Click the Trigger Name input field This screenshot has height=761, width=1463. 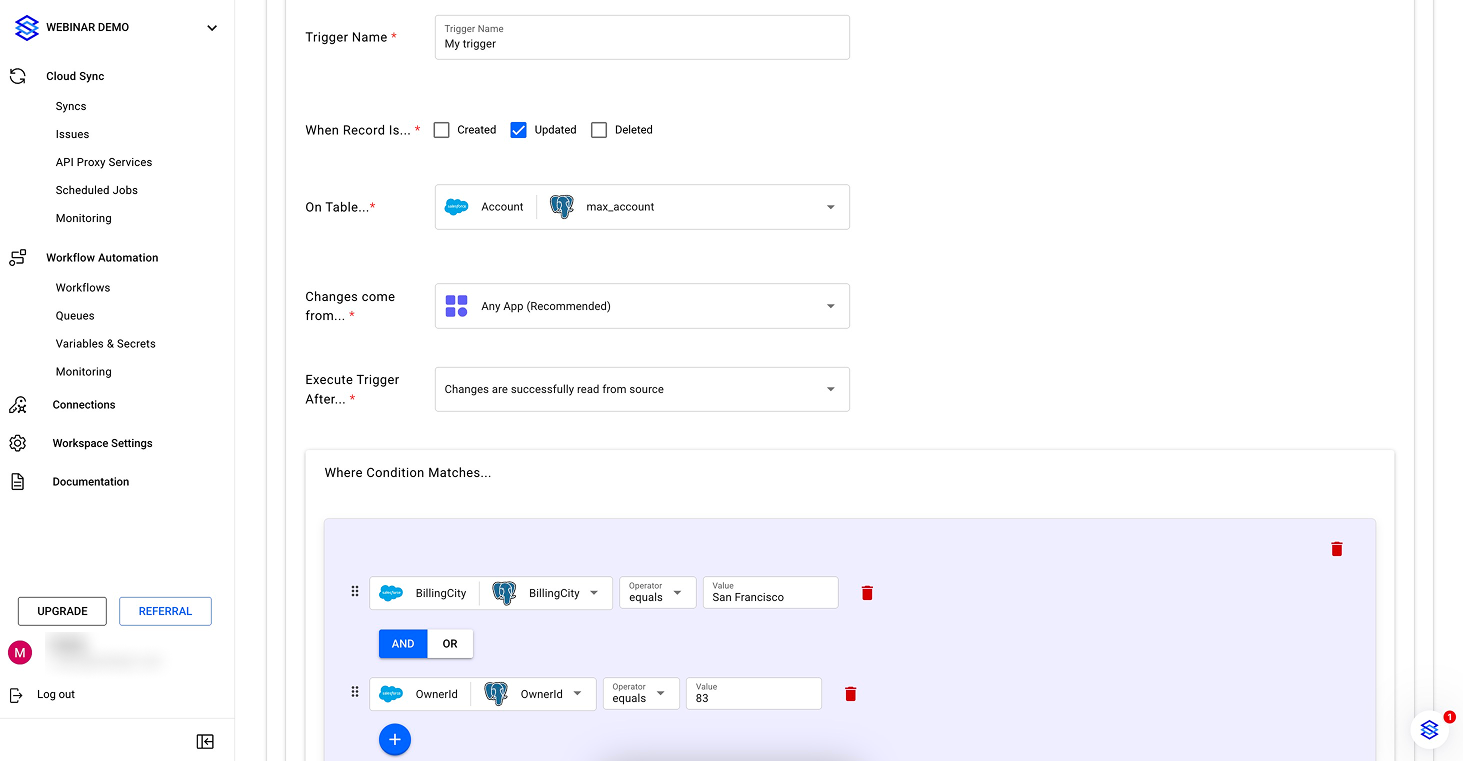tap(642, 44)
